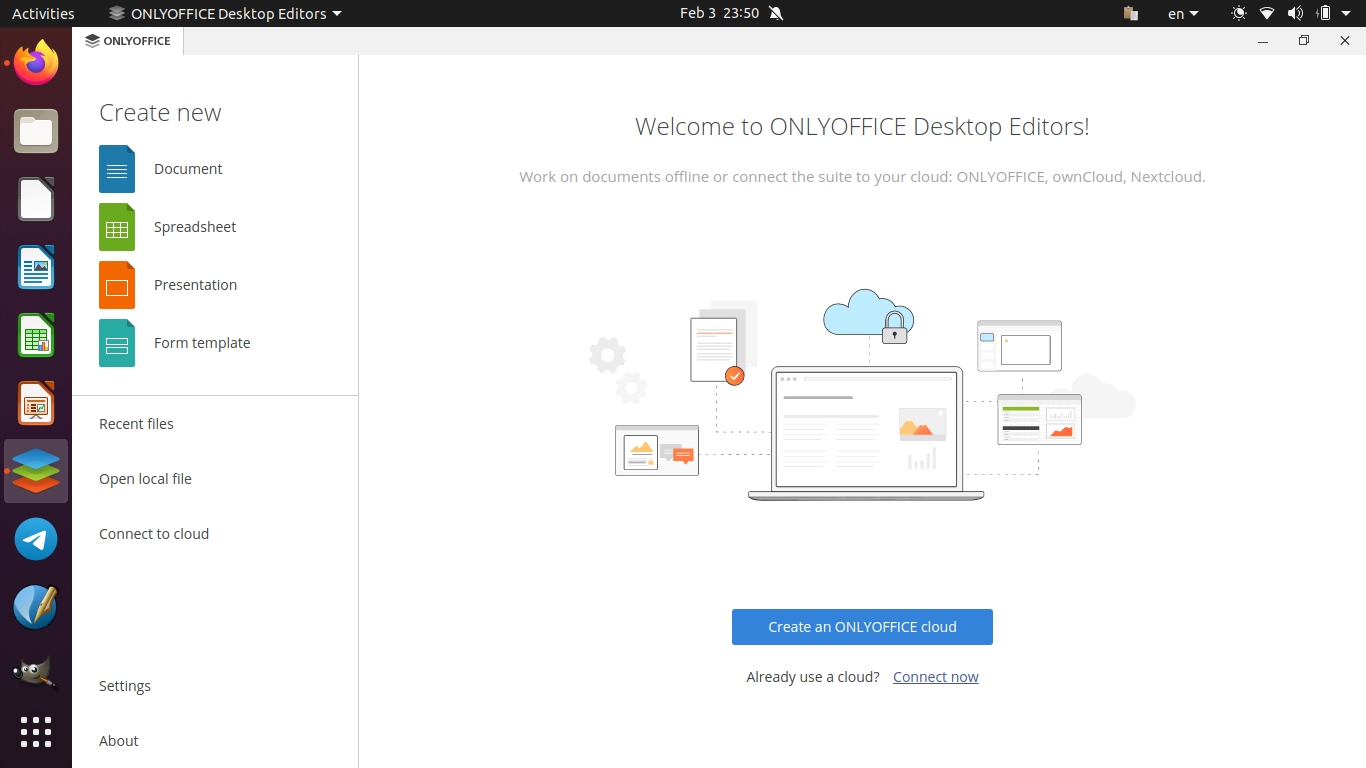1366x768 pixels.
Task: Click the notifications muted bell icon
Action: pyautogui.click(x=777, y=13)
